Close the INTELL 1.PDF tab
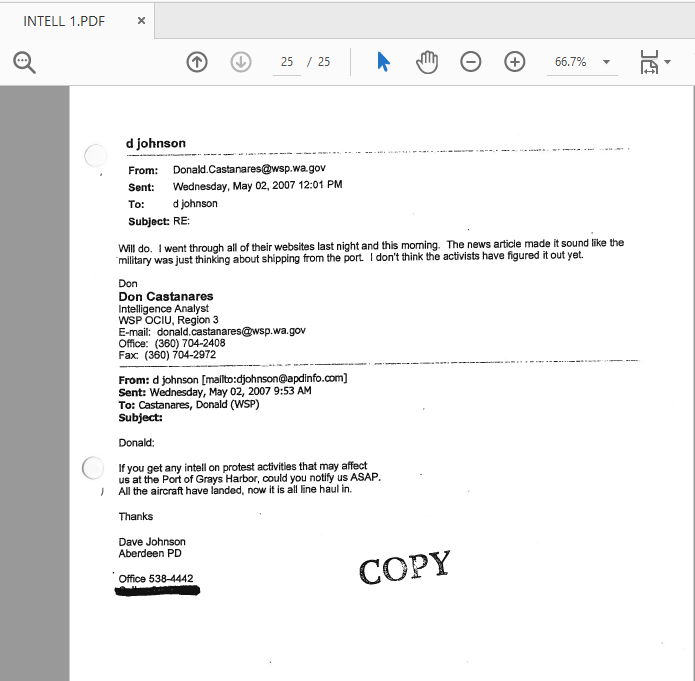 pyautogui.click(x=141, y=20)
